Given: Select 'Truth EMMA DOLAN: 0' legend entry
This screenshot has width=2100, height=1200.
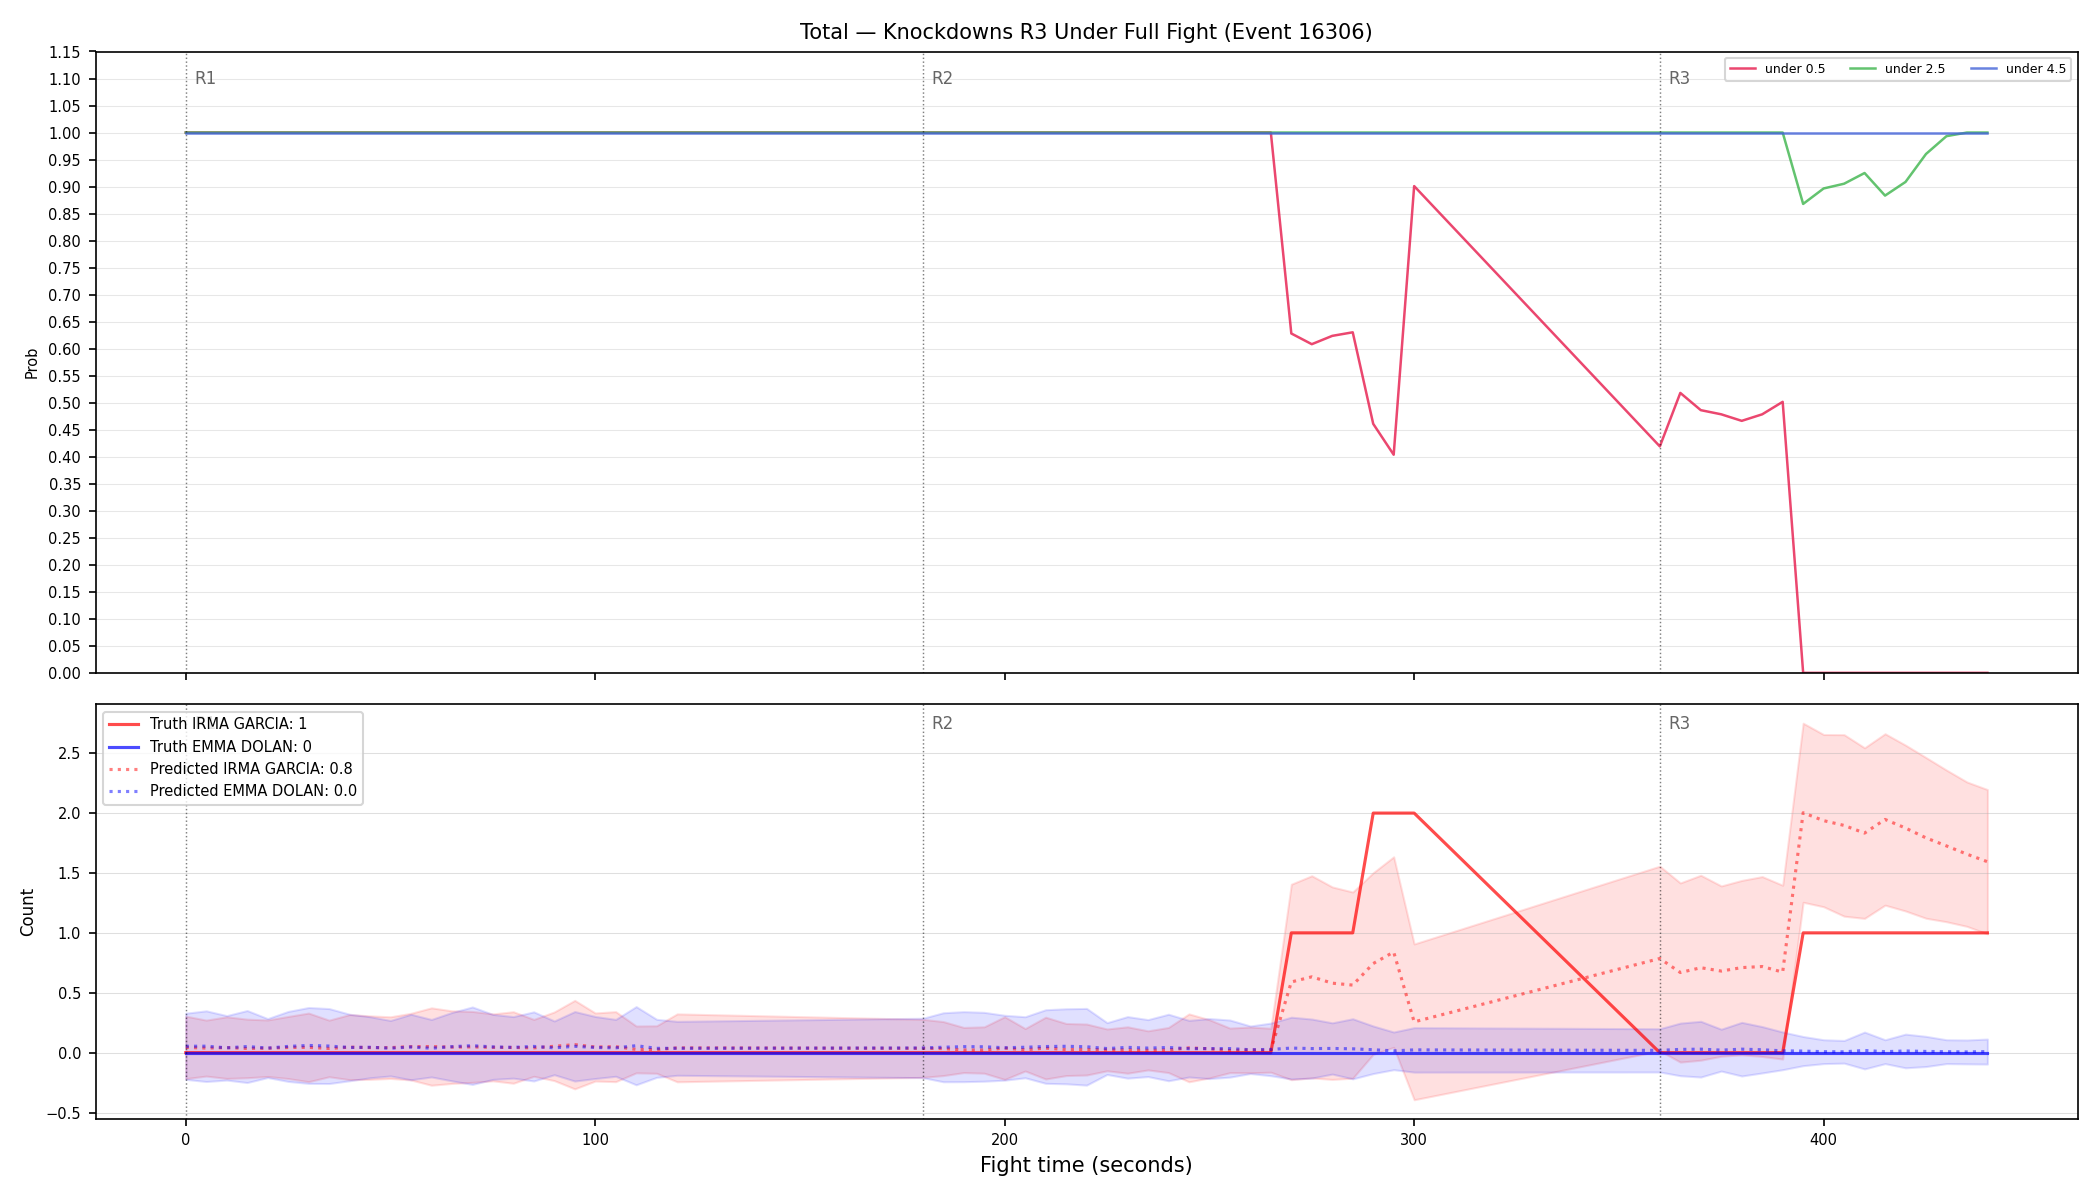Looking at the screenshot, I should coord(209,747).
